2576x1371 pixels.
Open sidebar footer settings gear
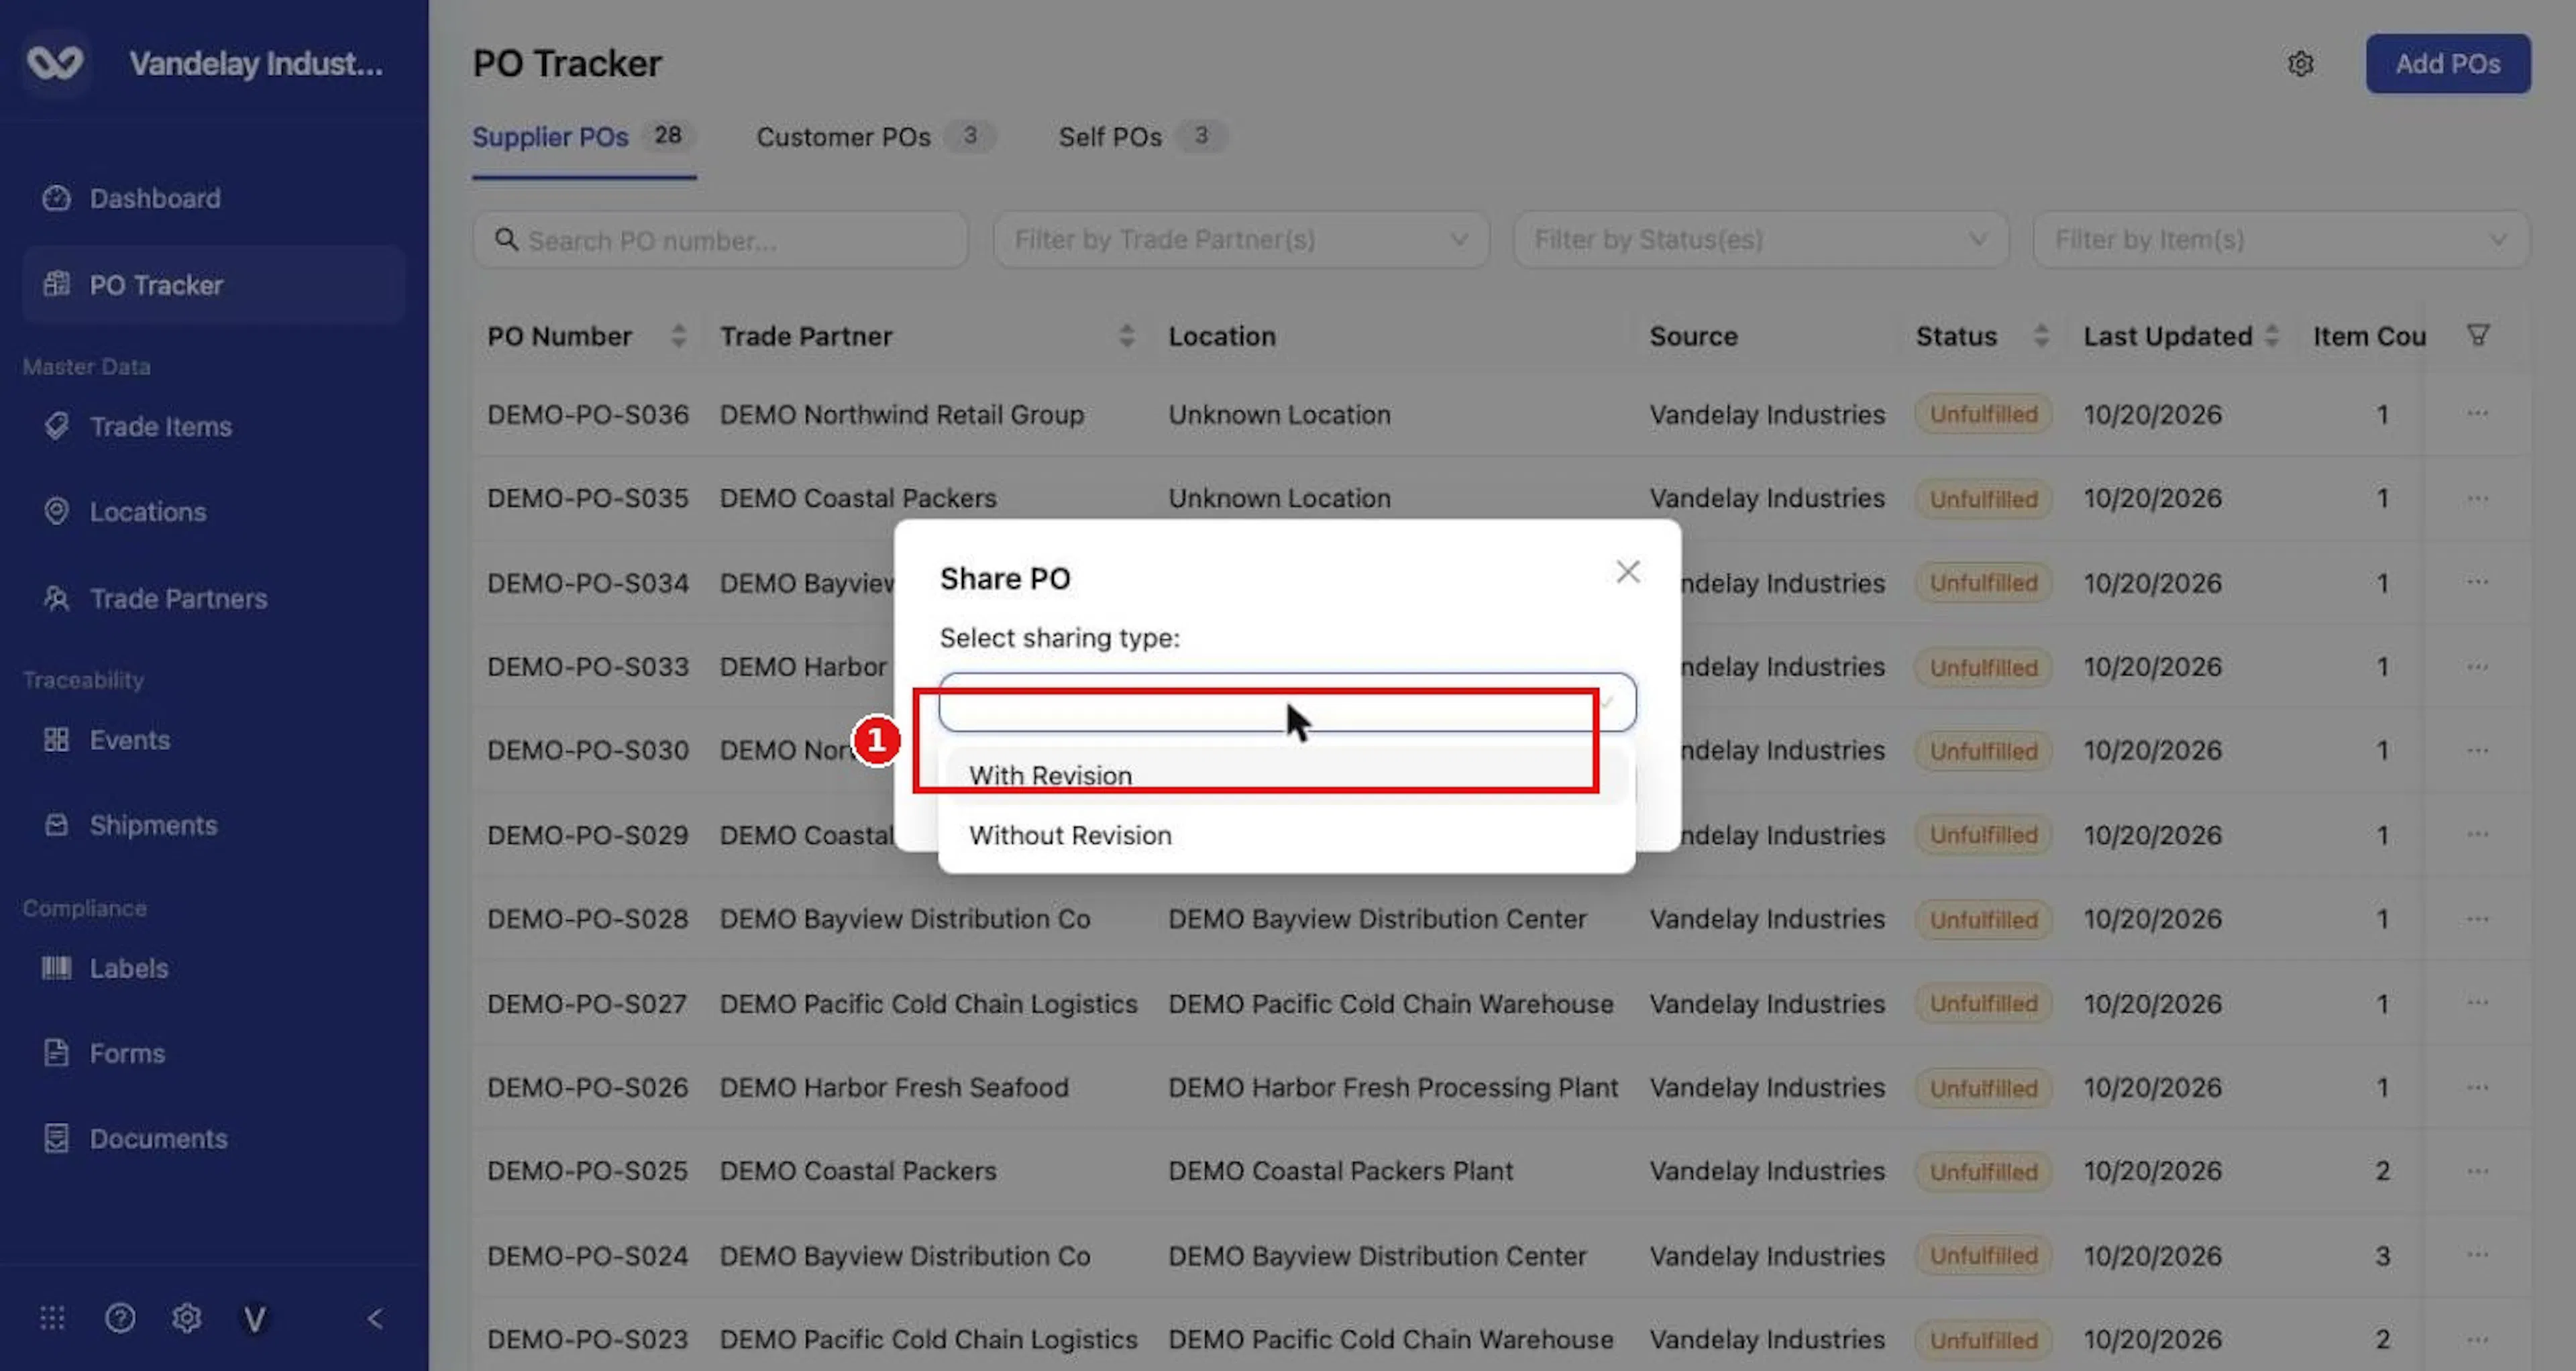[x=186, y=1318]
